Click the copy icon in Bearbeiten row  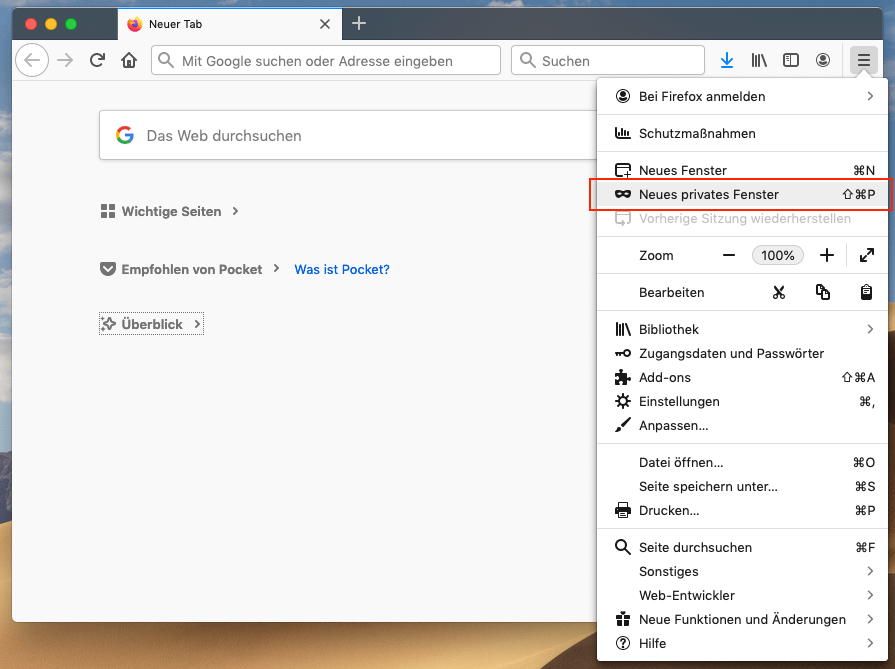click(823, 292)
